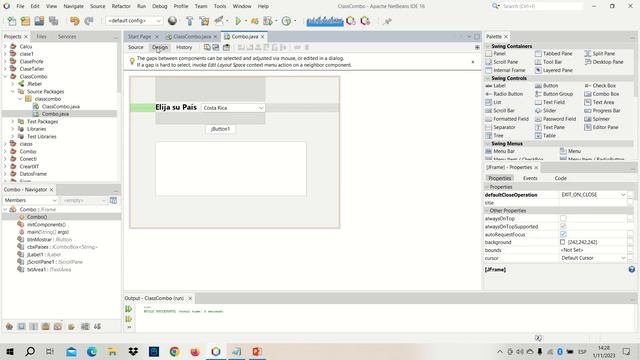This screenshot has height=360, width=640.
Task: Click the help icon in Properties panel
Action: (x=631, y=269)
